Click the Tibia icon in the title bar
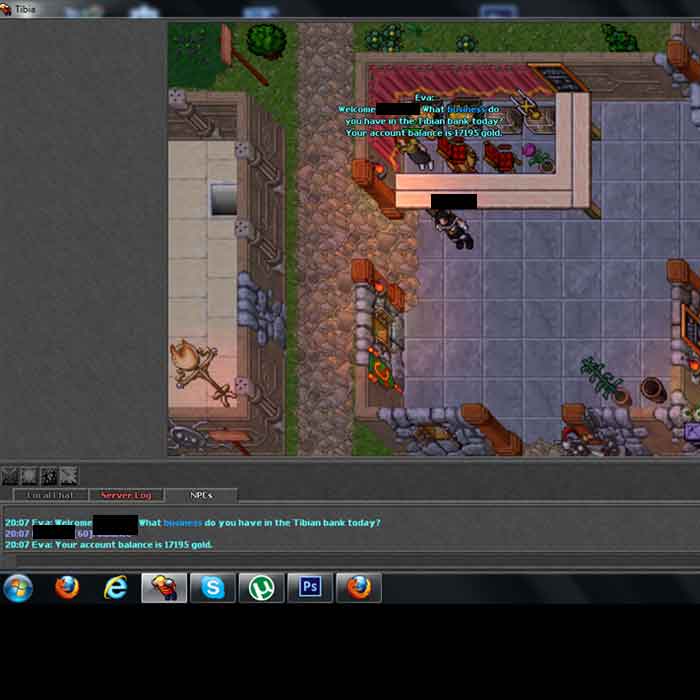This screenshot has width=700, height=700. pyautogui.click(x=5, y=9)
